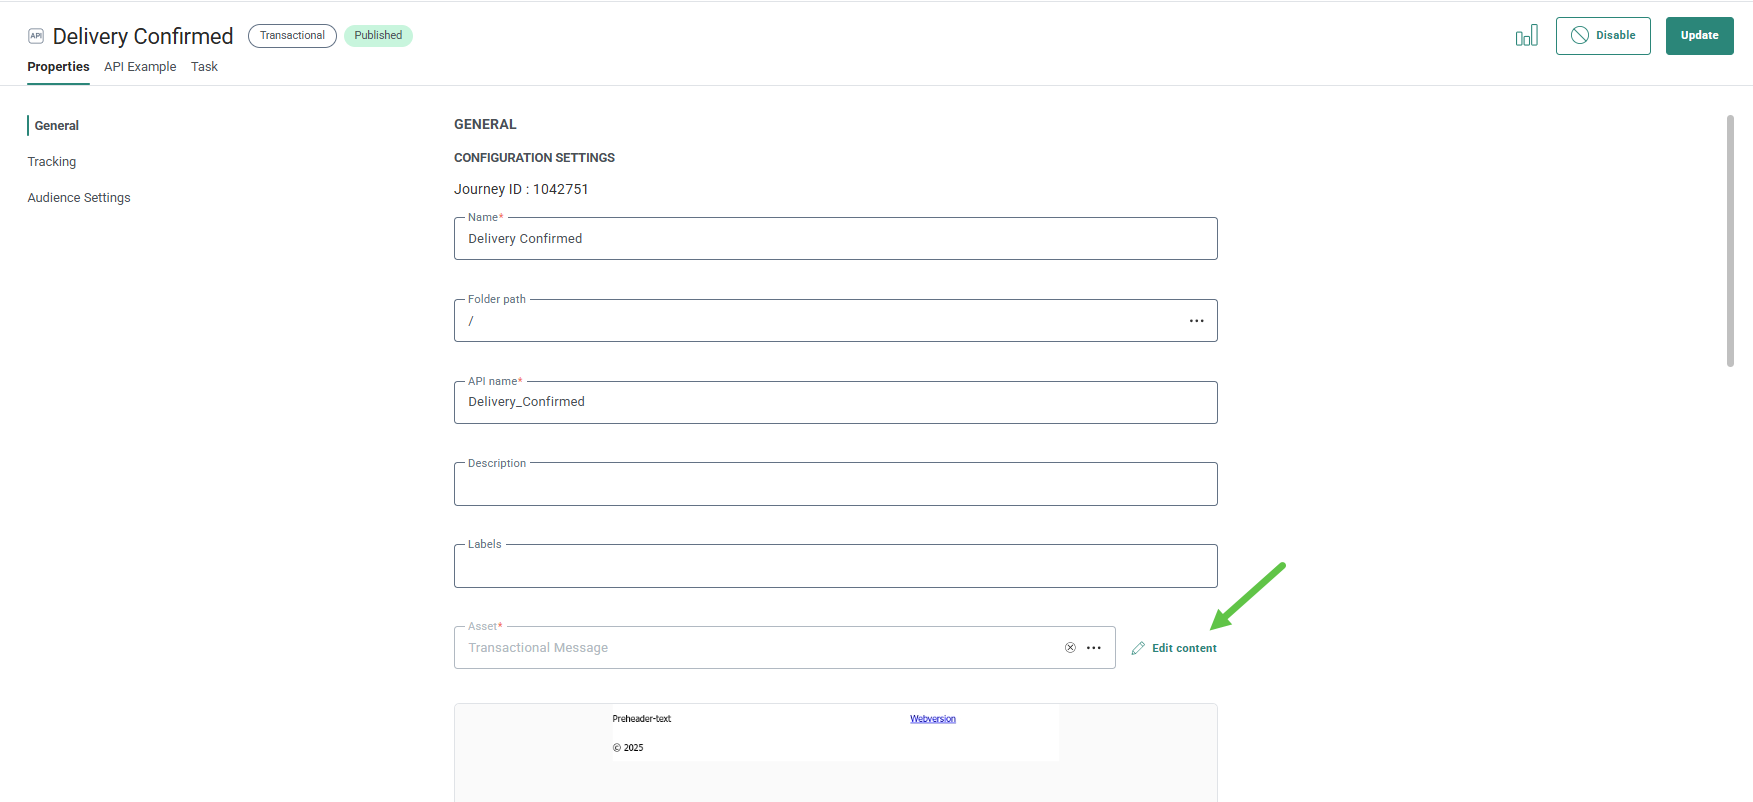This screenshot has height=802, width=1753.
Task: Clear the Asset field with the X icon
Action: (x=1070, y=648)
